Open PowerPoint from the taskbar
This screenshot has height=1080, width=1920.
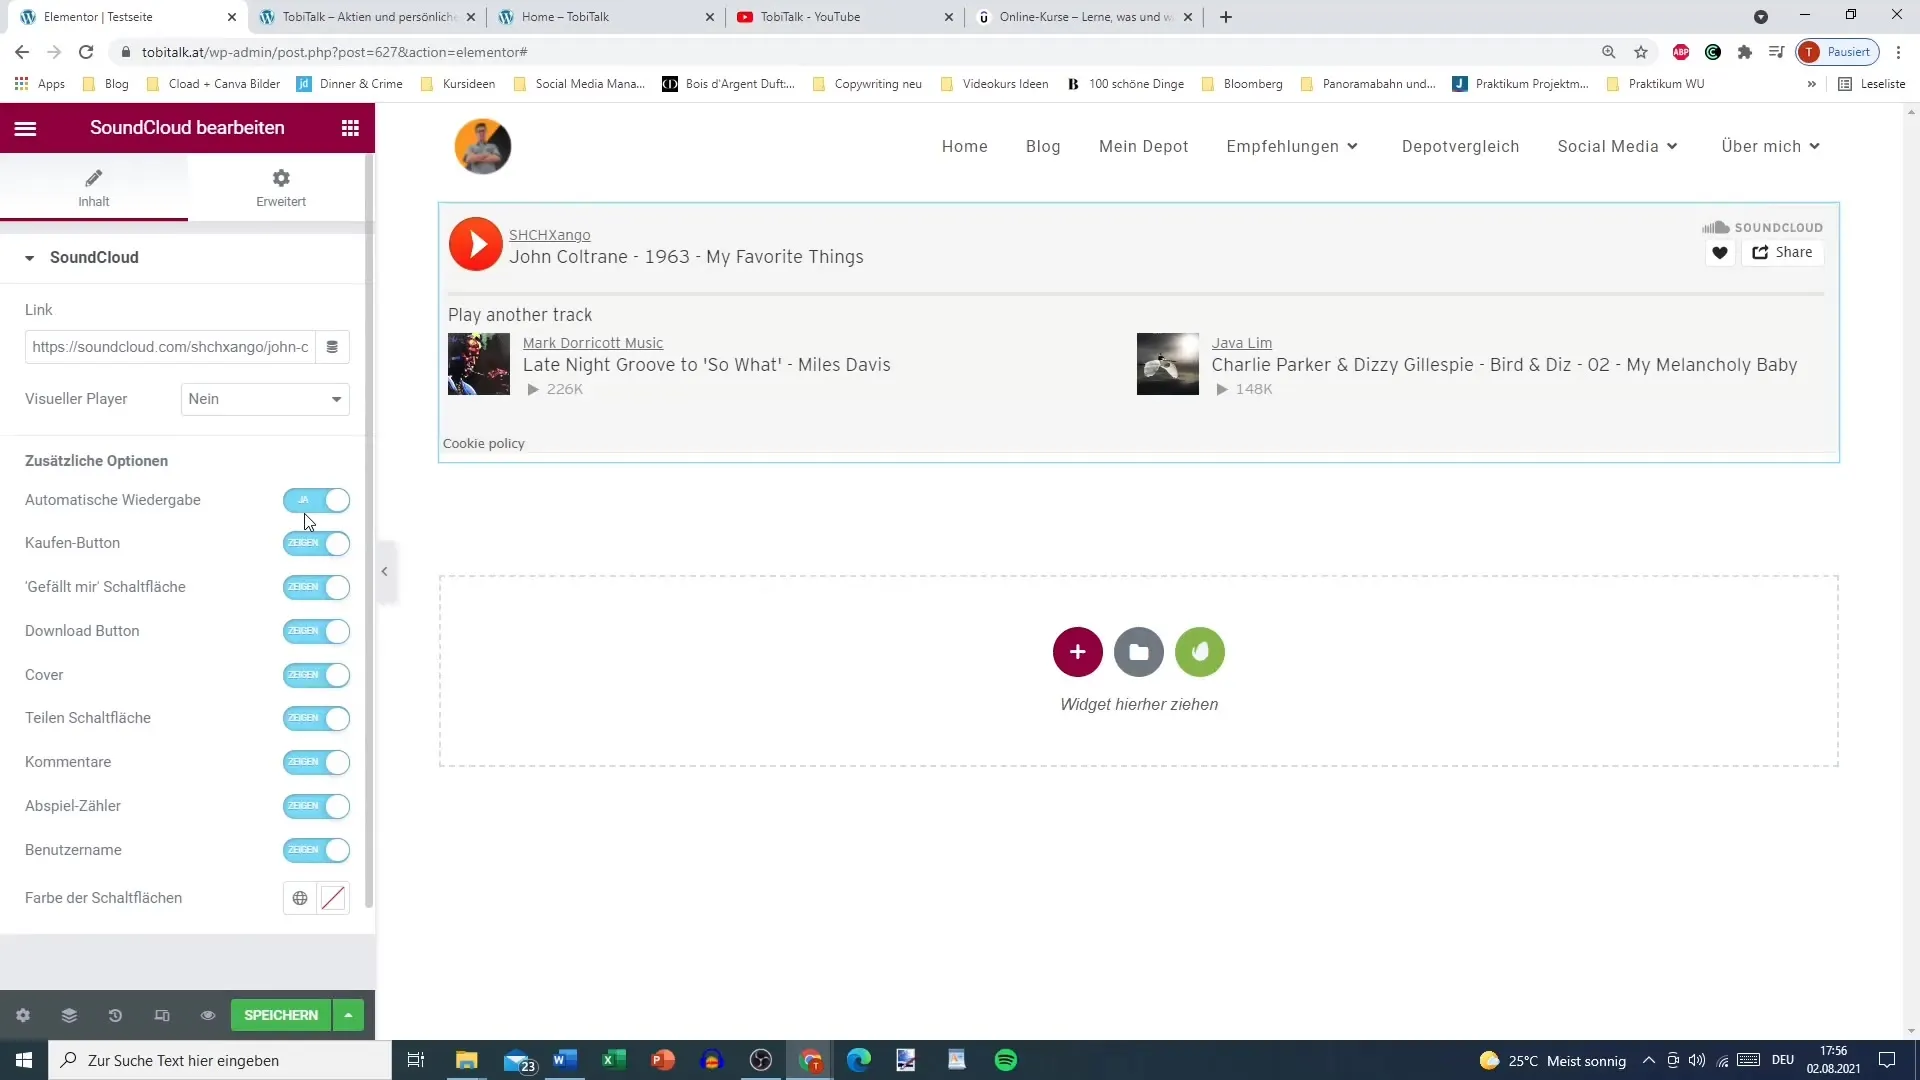663,1060
